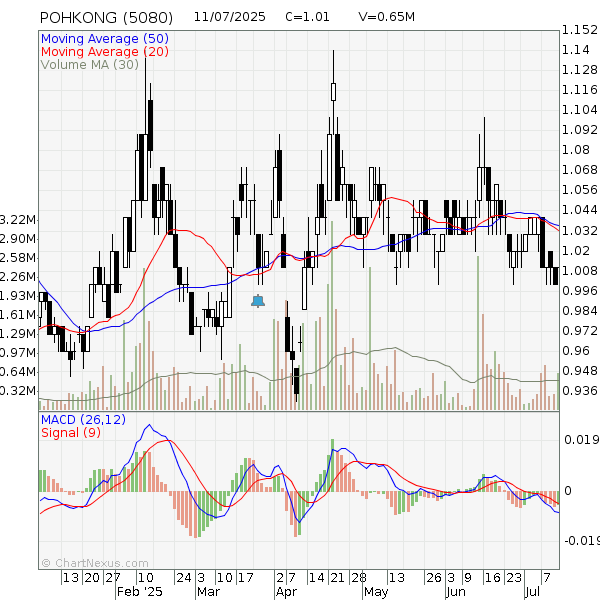Click the 1.08 price axis label
Viewport: 600px width, 600px height.
click(576, 150)
